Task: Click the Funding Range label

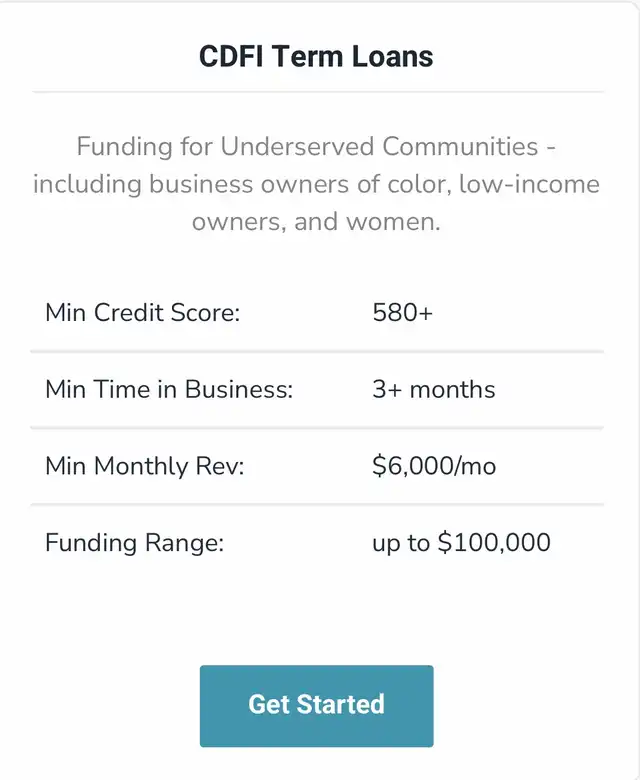Action: (x=135, y=543)
